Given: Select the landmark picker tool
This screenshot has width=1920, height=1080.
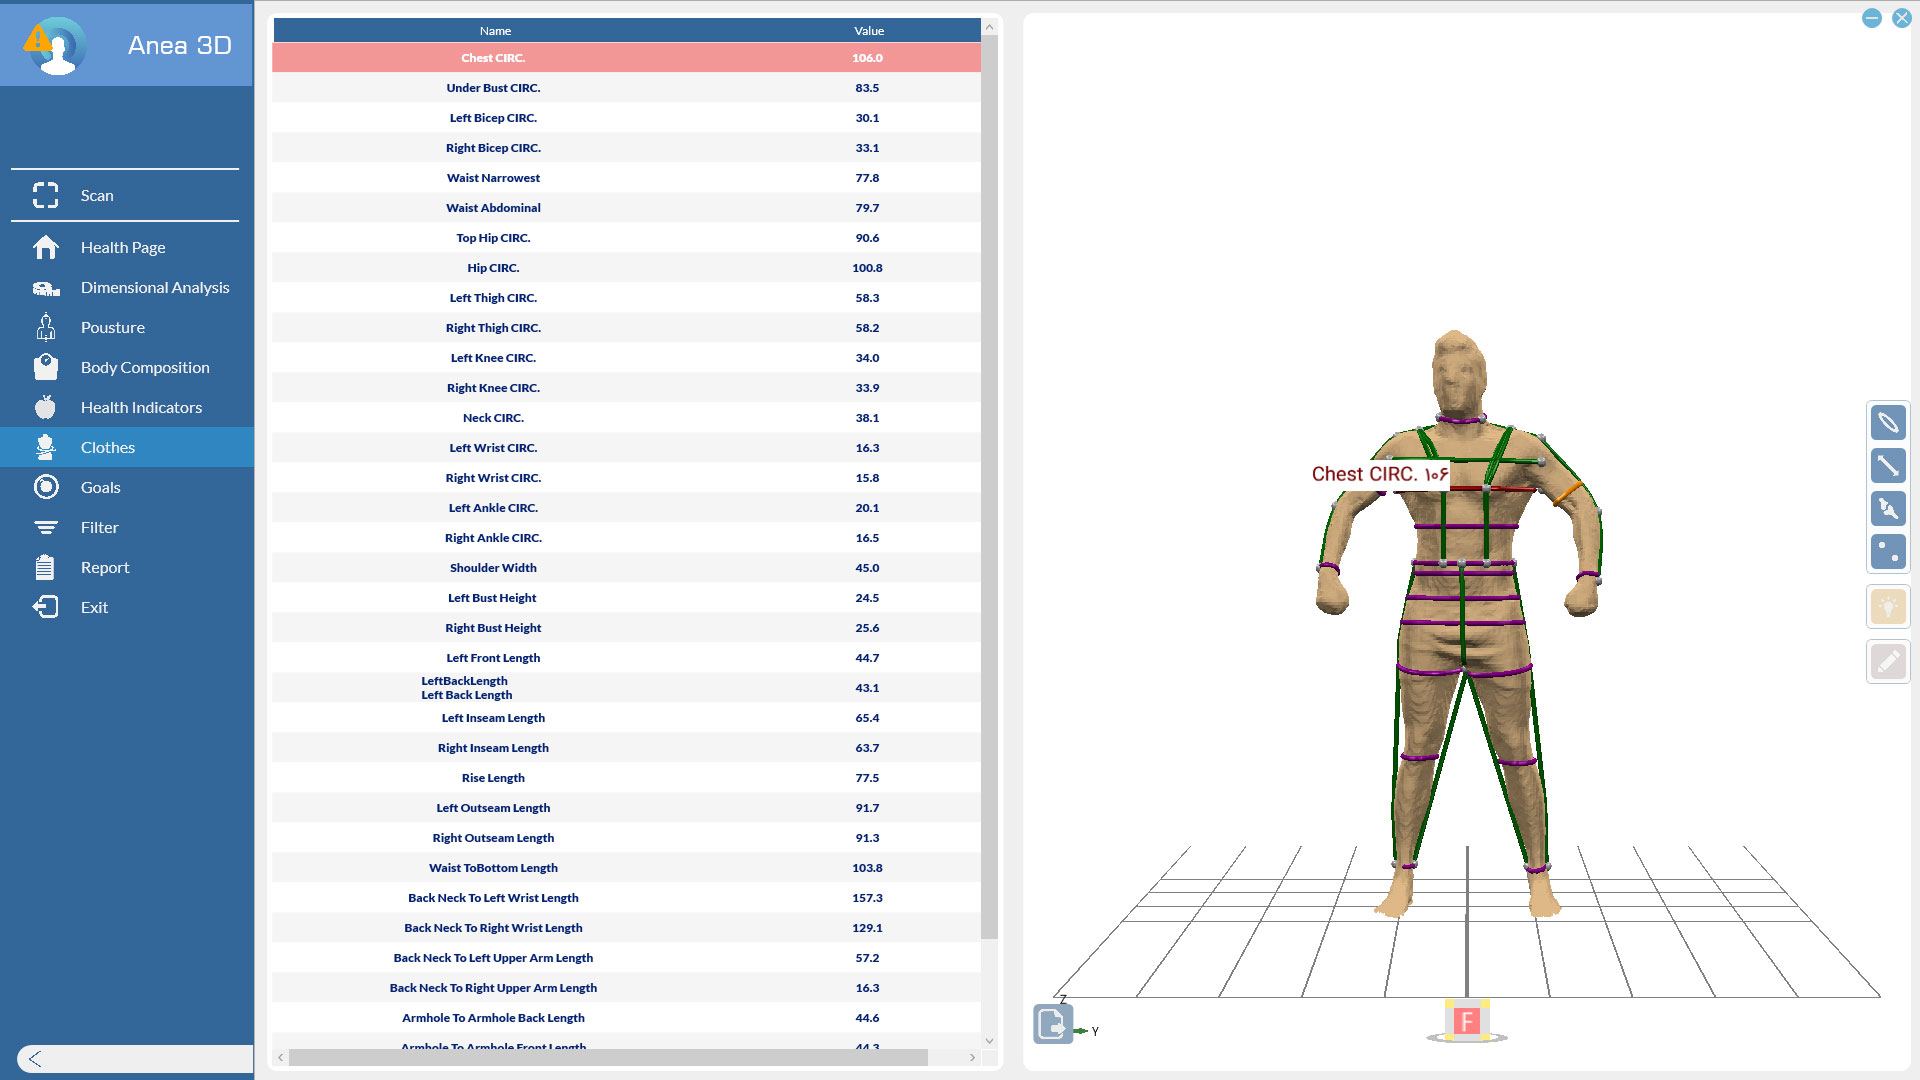Looking at the screenshot, I should (1888, 508).
